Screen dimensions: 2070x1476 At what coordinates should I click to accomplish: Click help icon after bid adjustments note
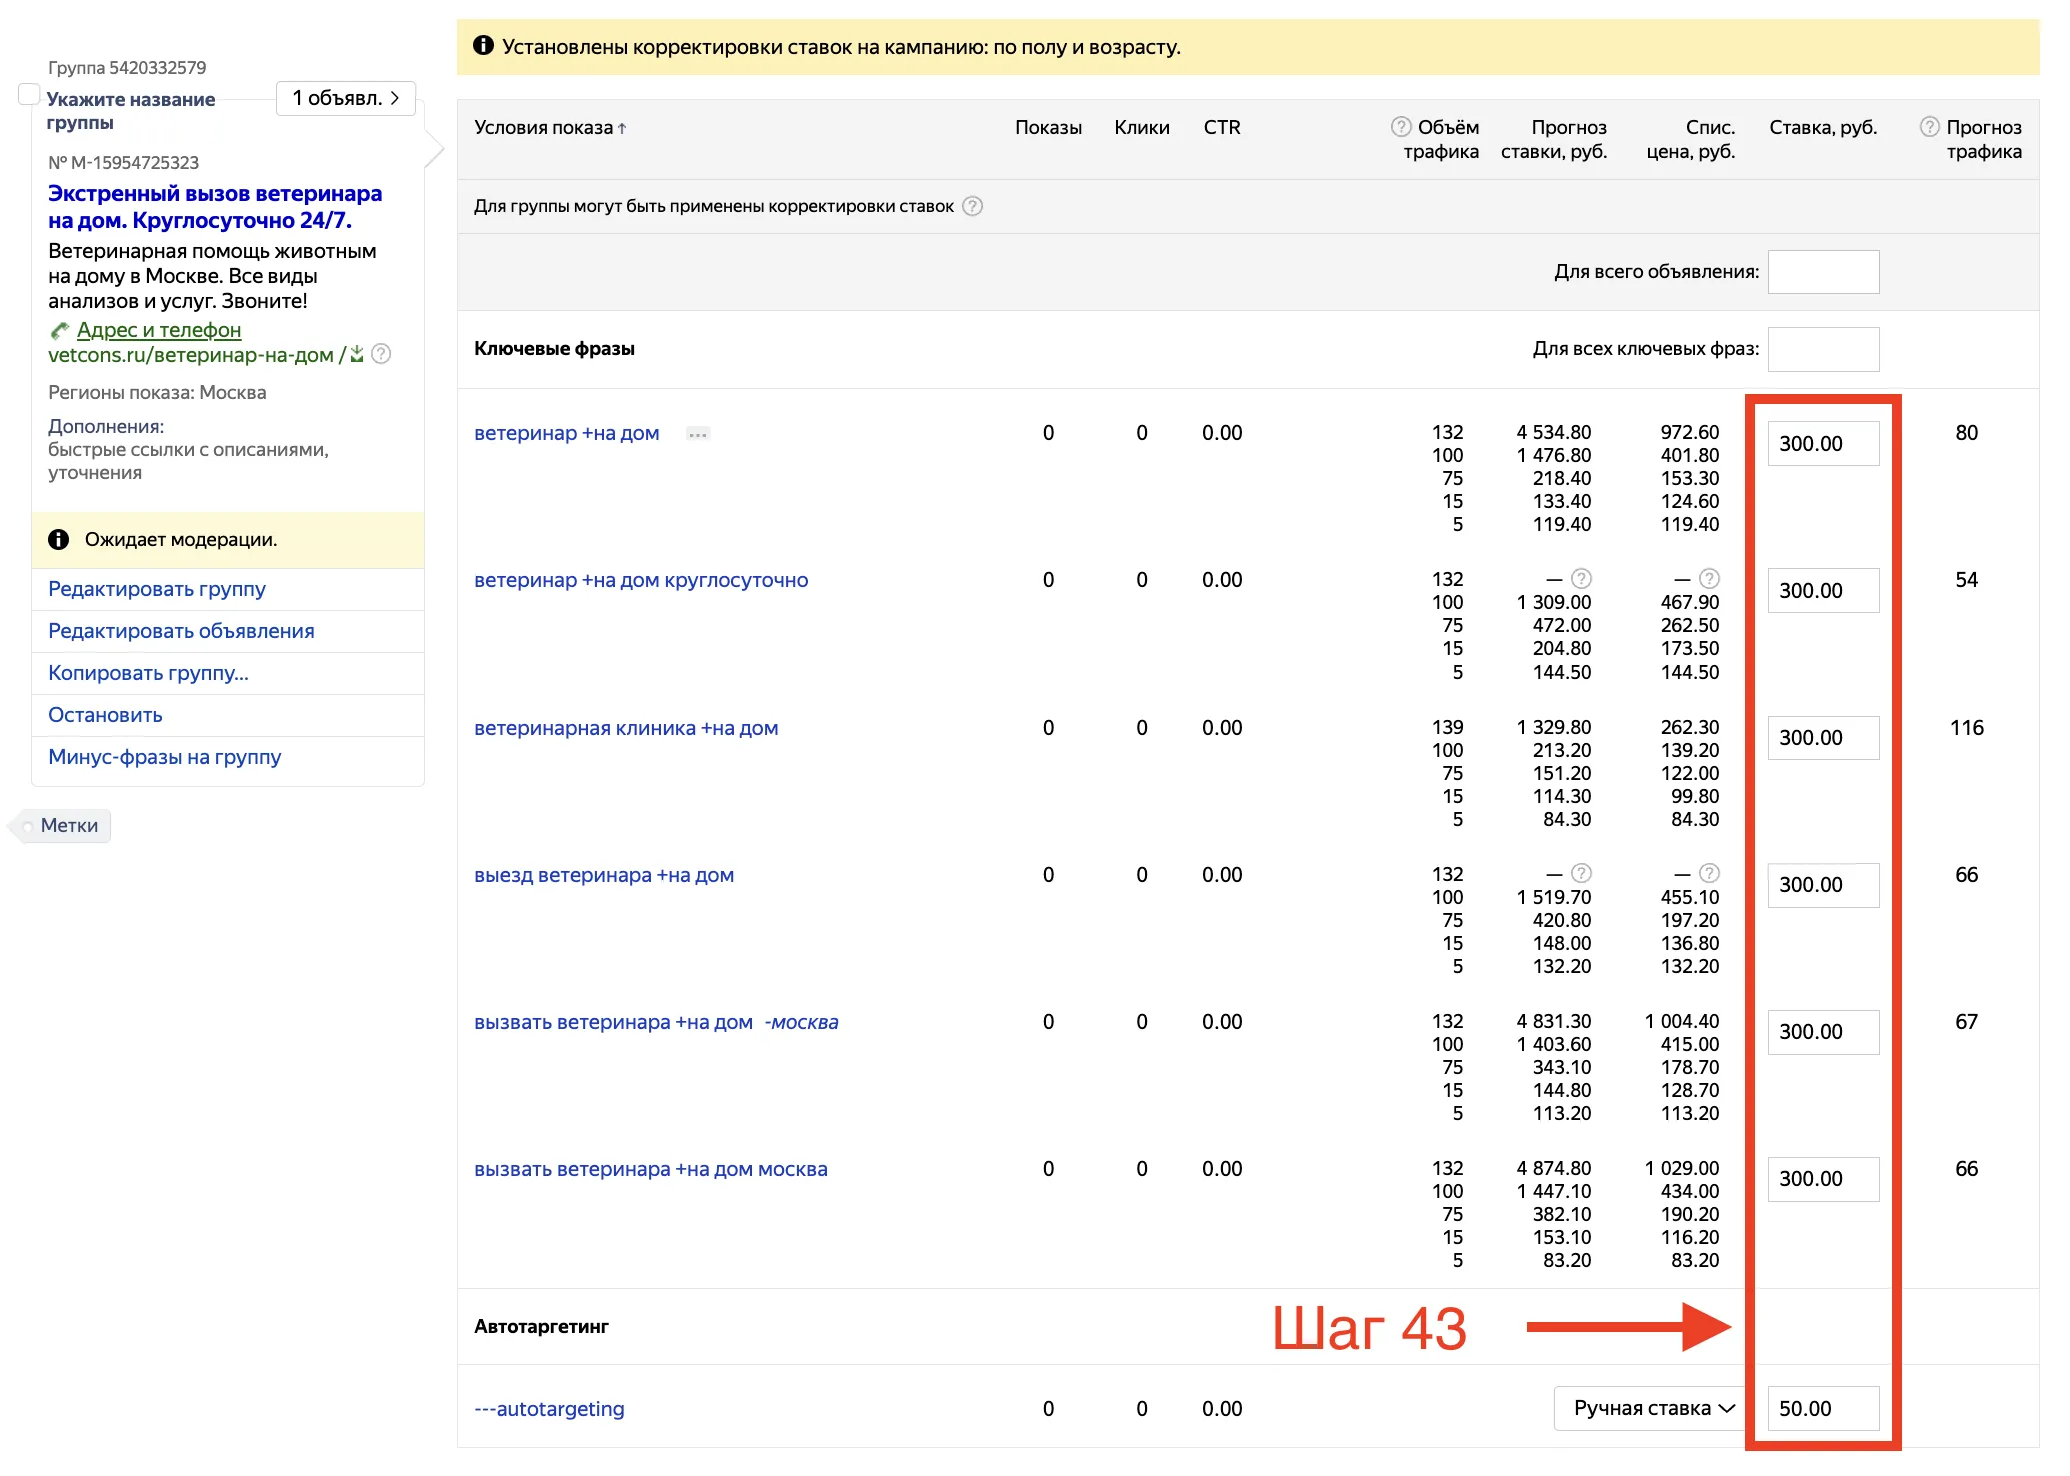click(x=972, y=206)
